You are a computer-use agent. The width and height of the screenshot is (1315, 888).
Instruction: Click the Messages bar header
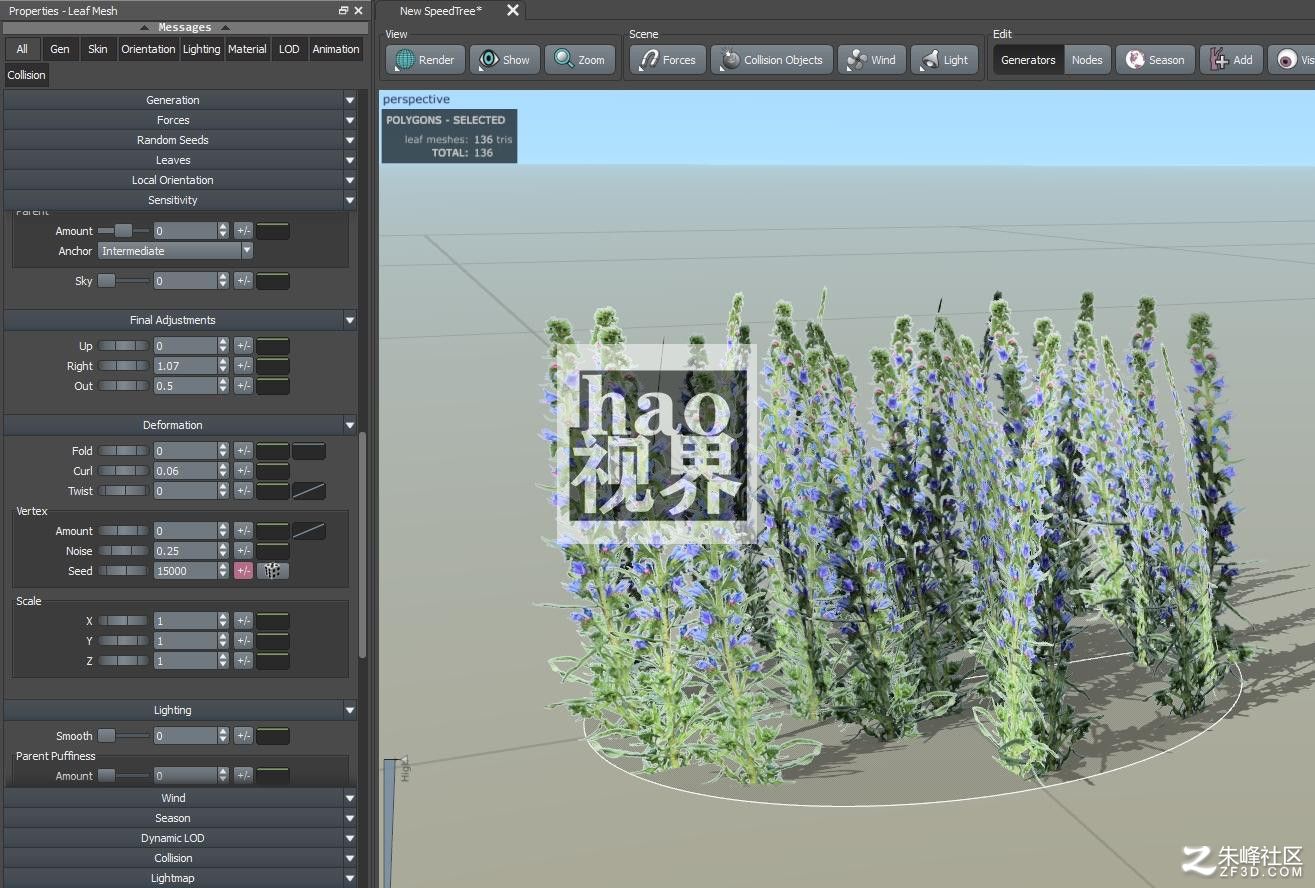(x=185, y=28)
